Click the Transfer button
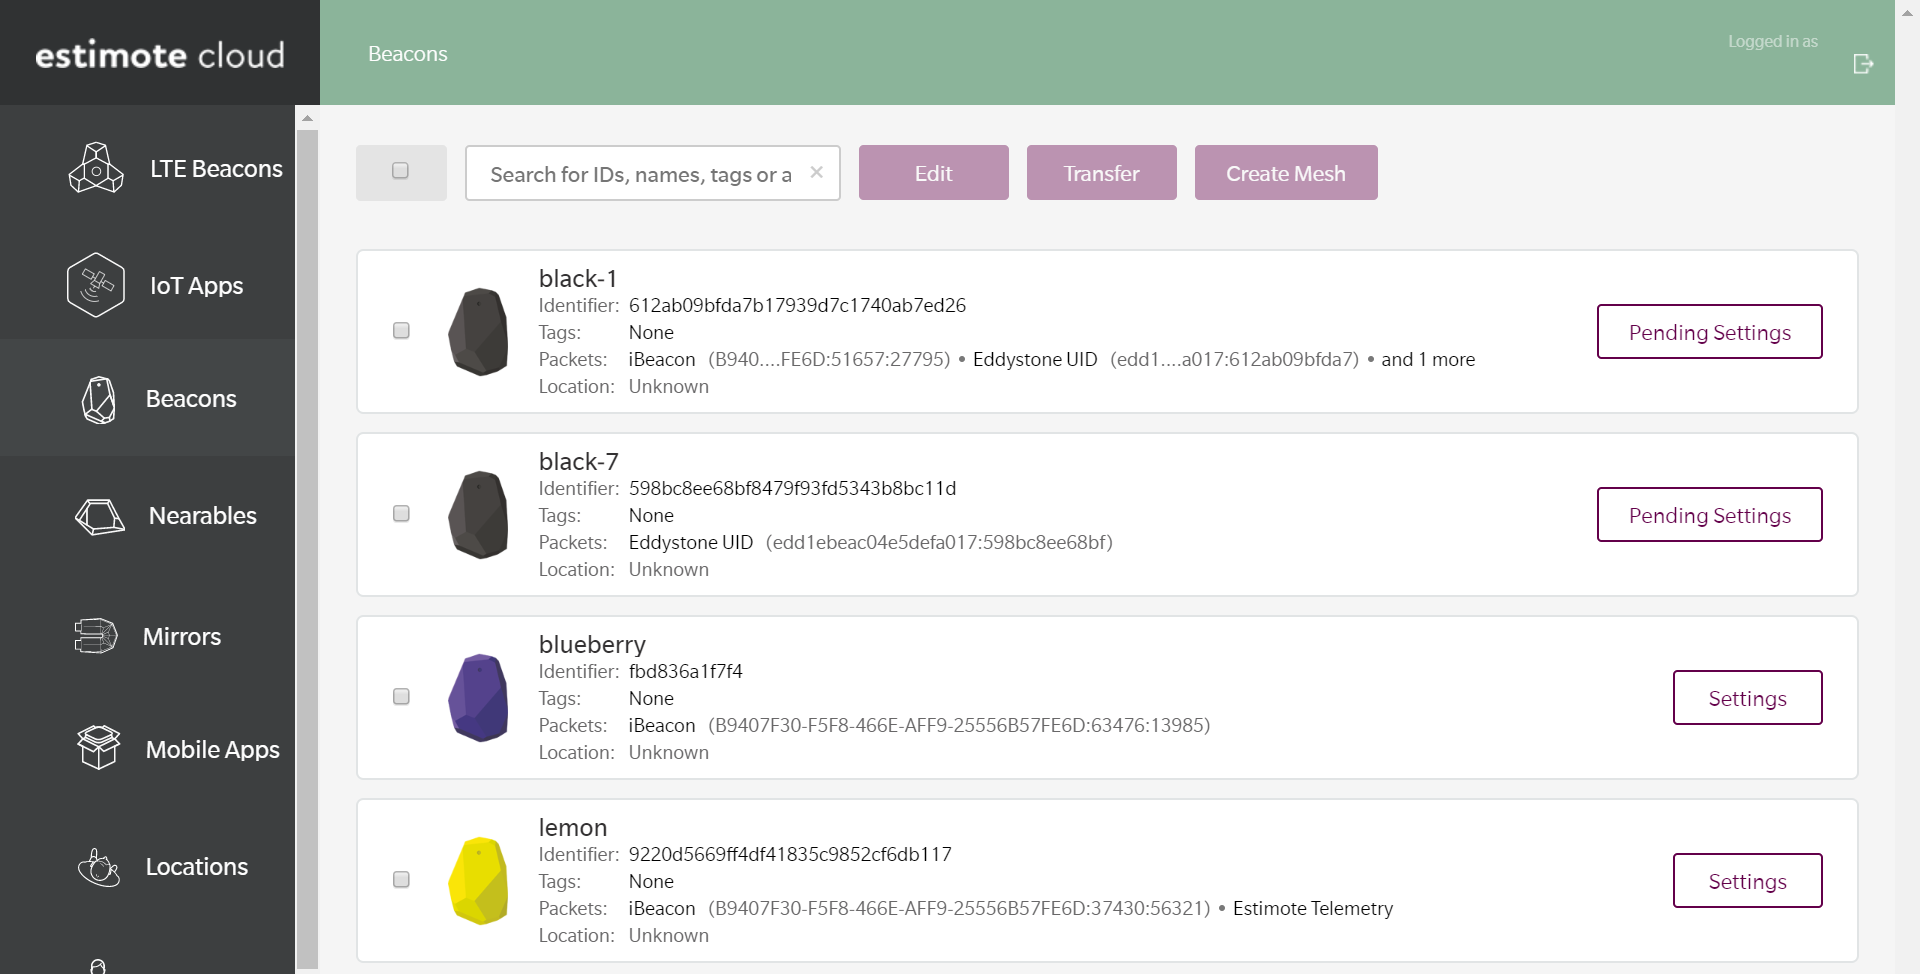This screenshot has width=1920, height=974. point(1102,173)
